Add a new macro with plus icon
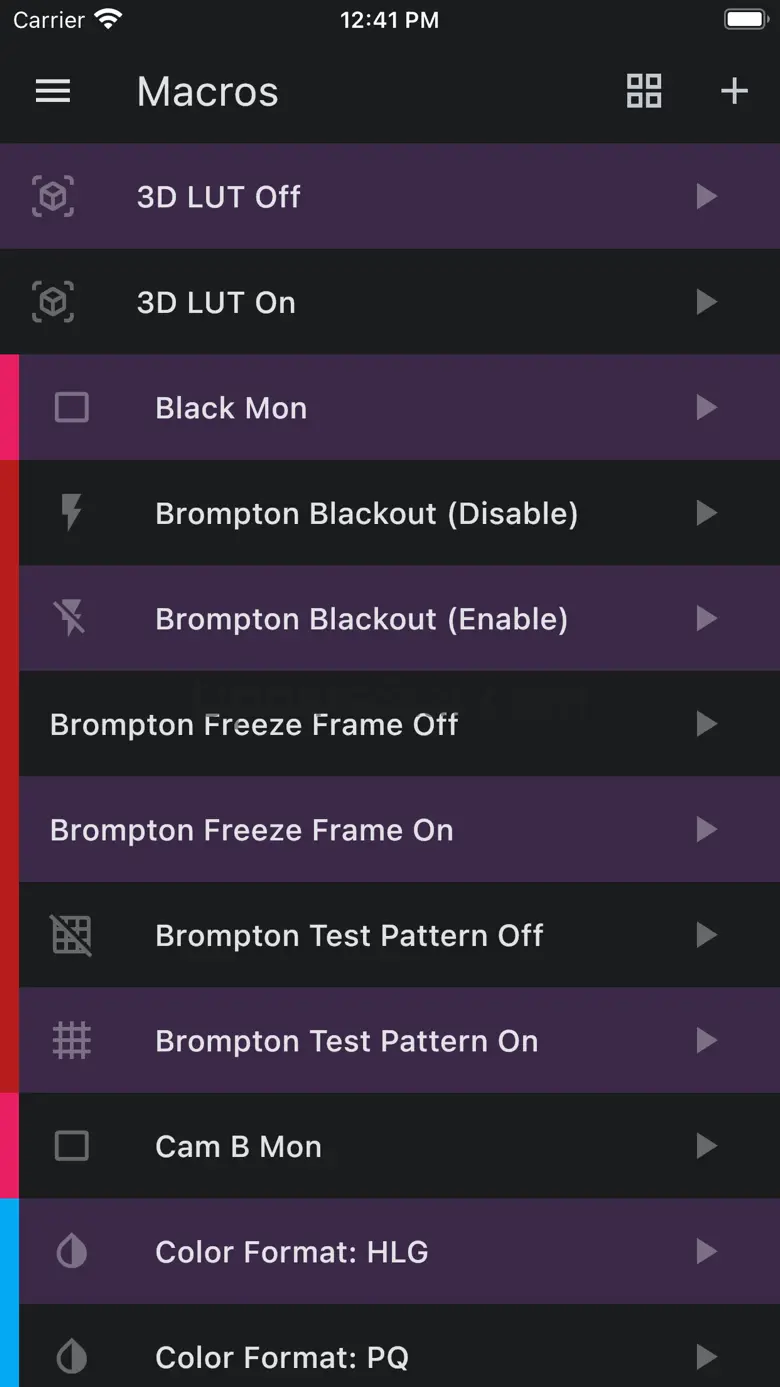Viewport: 780px width, 1387px height. click(735, 91)
